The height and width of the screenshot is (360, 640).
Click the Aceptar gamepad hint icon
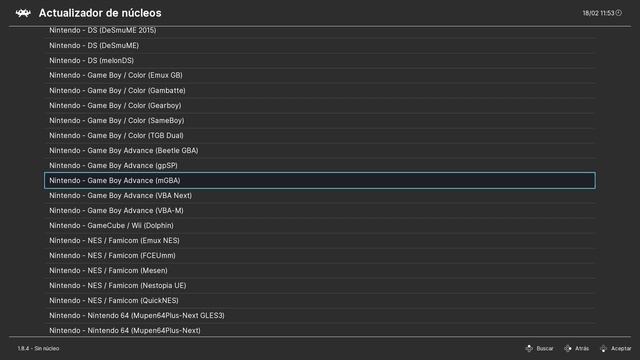(x=603, y=348)
